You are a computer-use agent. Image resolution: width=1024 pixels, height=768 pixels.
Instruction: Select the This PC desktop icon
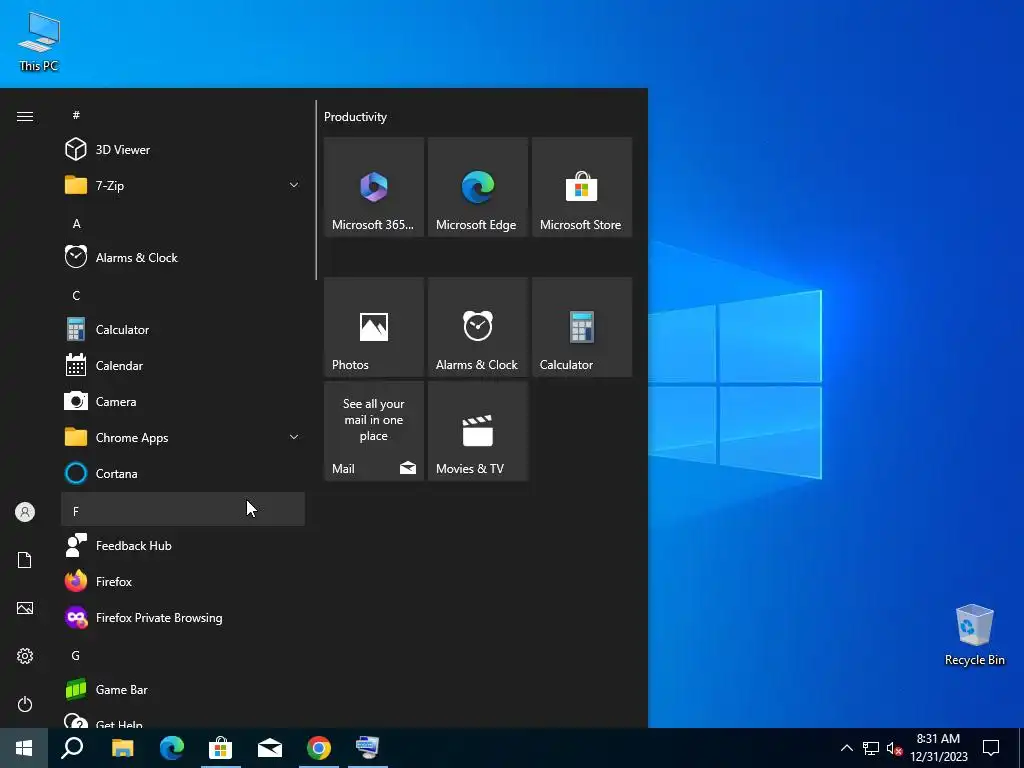pos(39,41)
